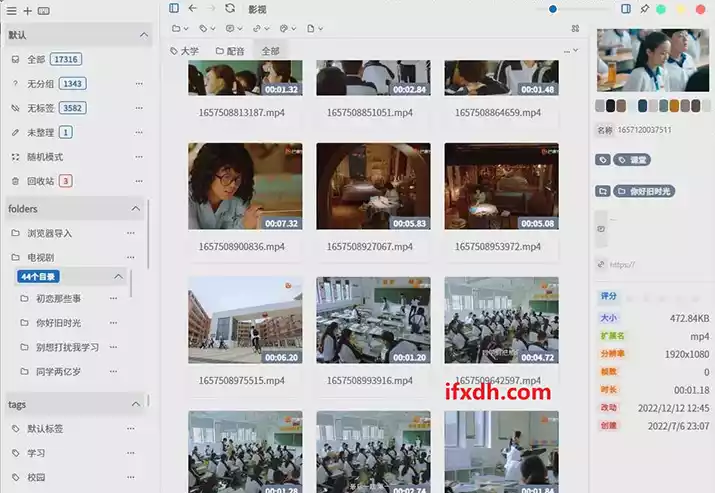
Task: Click the pin window icon
Action: (x=644, y=9)
